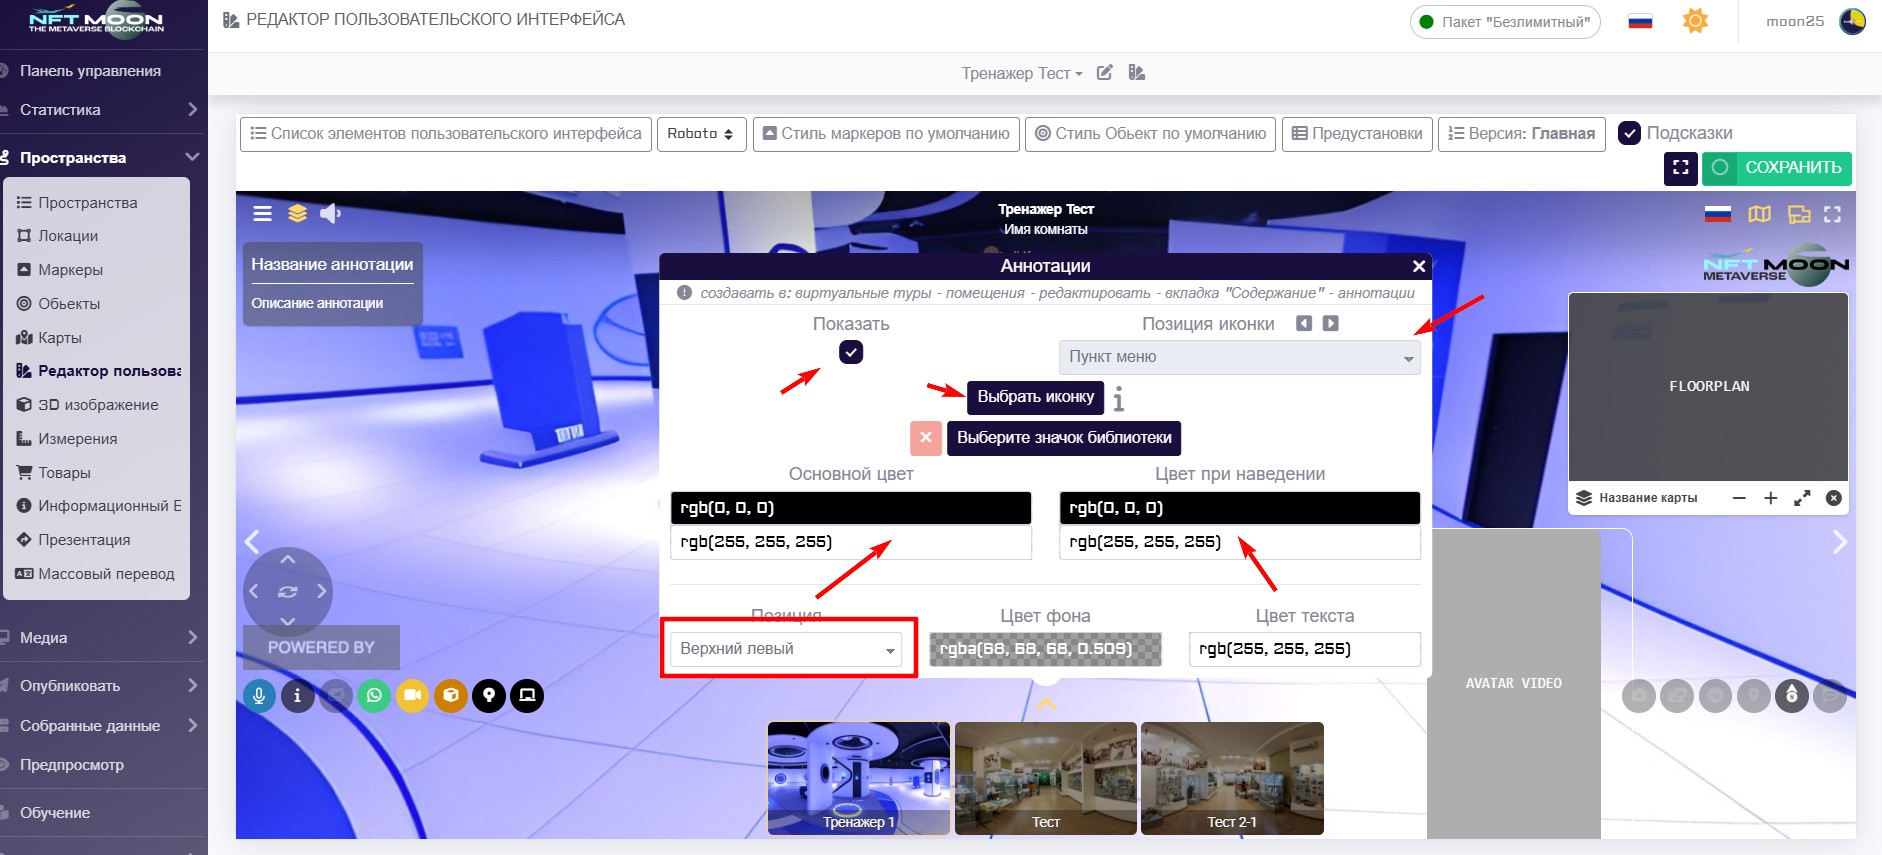Open Стиль маркеров по умолчанию
Image resolution: width=1882 pixels, height=855 pixels.
886,134
